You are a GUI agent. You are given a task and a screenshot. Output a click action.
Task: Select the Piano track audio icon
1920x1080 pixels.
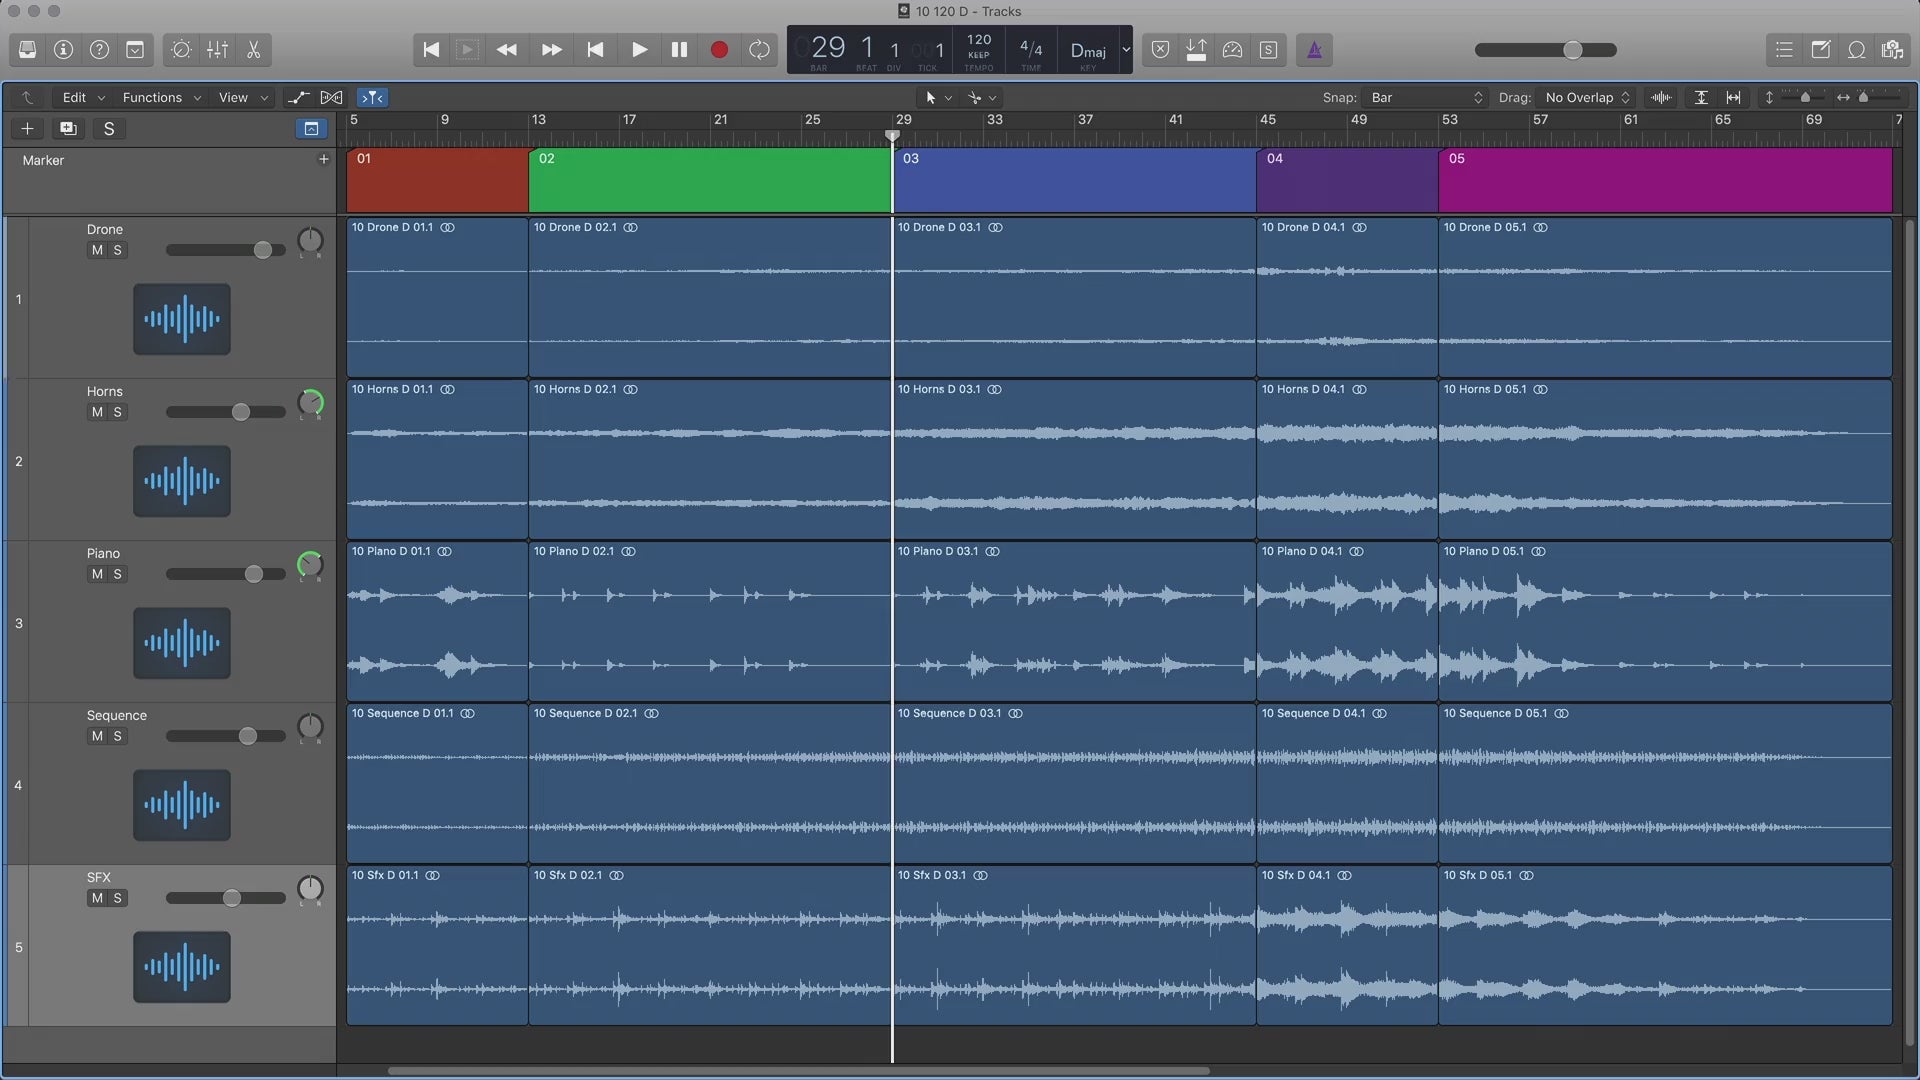coord(182,643)
